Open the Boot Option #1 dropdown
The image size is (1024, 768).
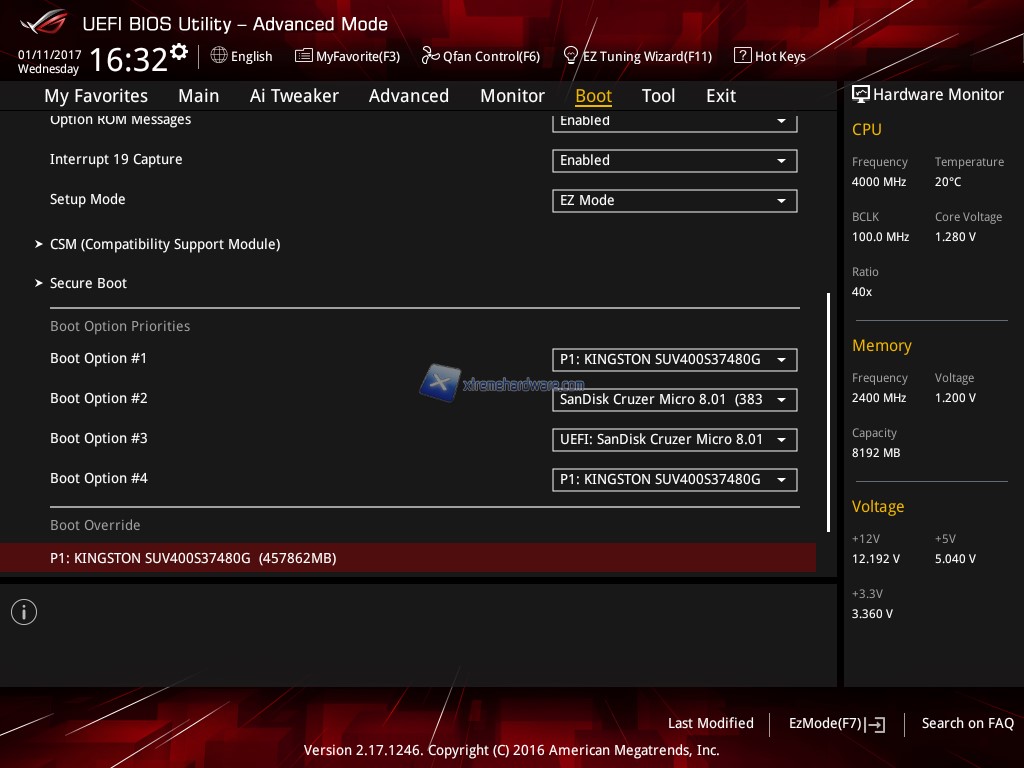(674, 359)
